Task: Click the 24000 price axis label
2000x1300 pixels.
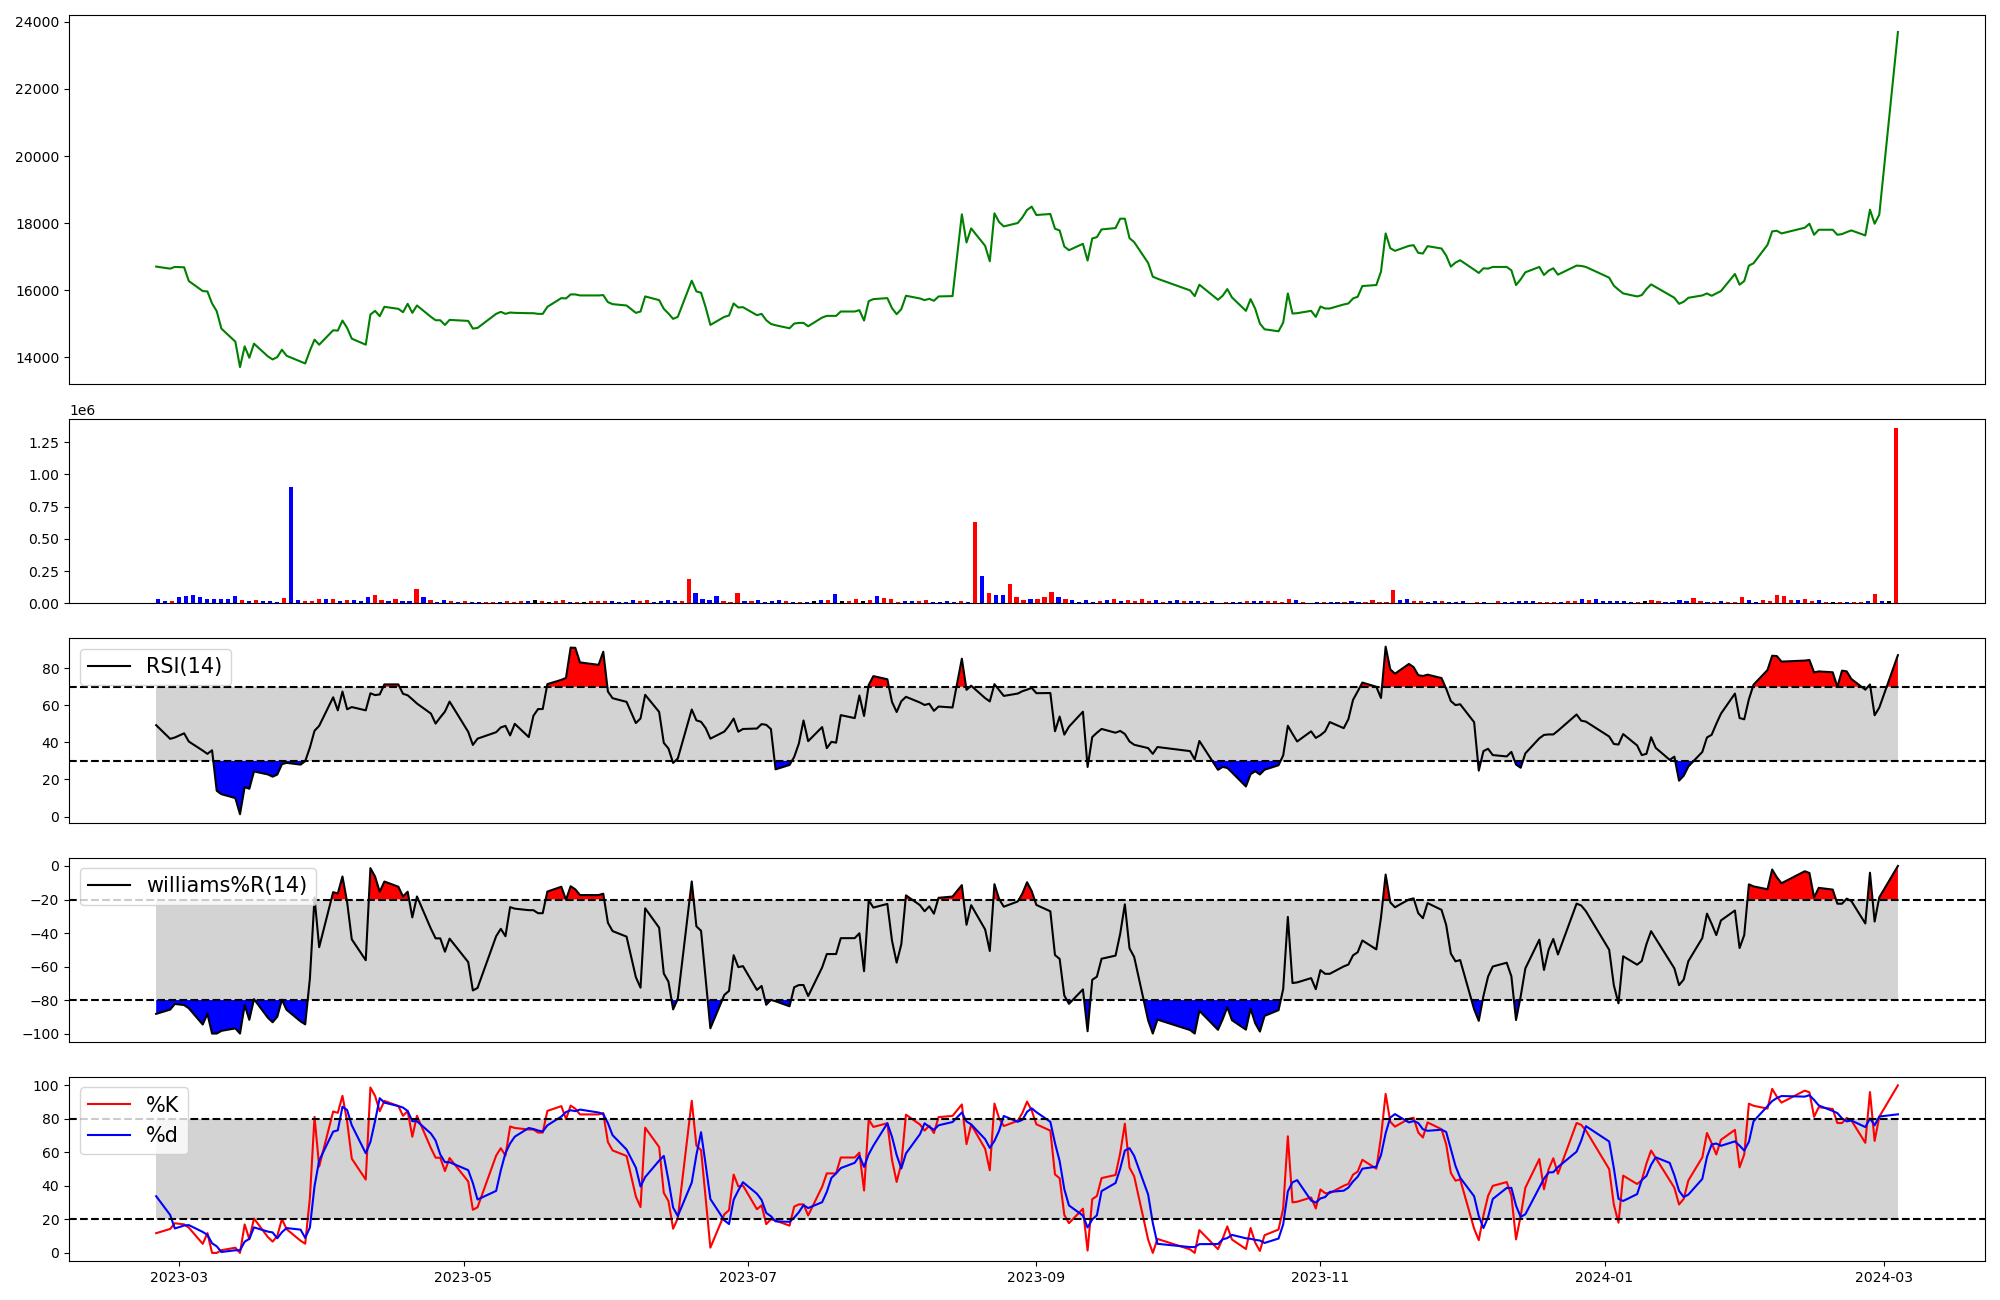Action: pos(37,22)
